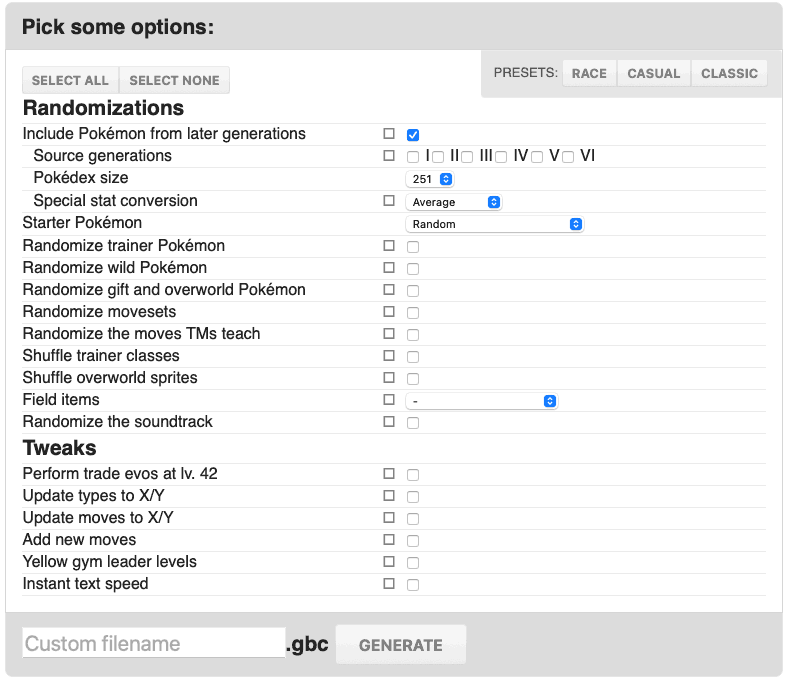Open the Pokédex size dropdown showing 251
This screenshot has height=681, width=789.
point(430,179)
